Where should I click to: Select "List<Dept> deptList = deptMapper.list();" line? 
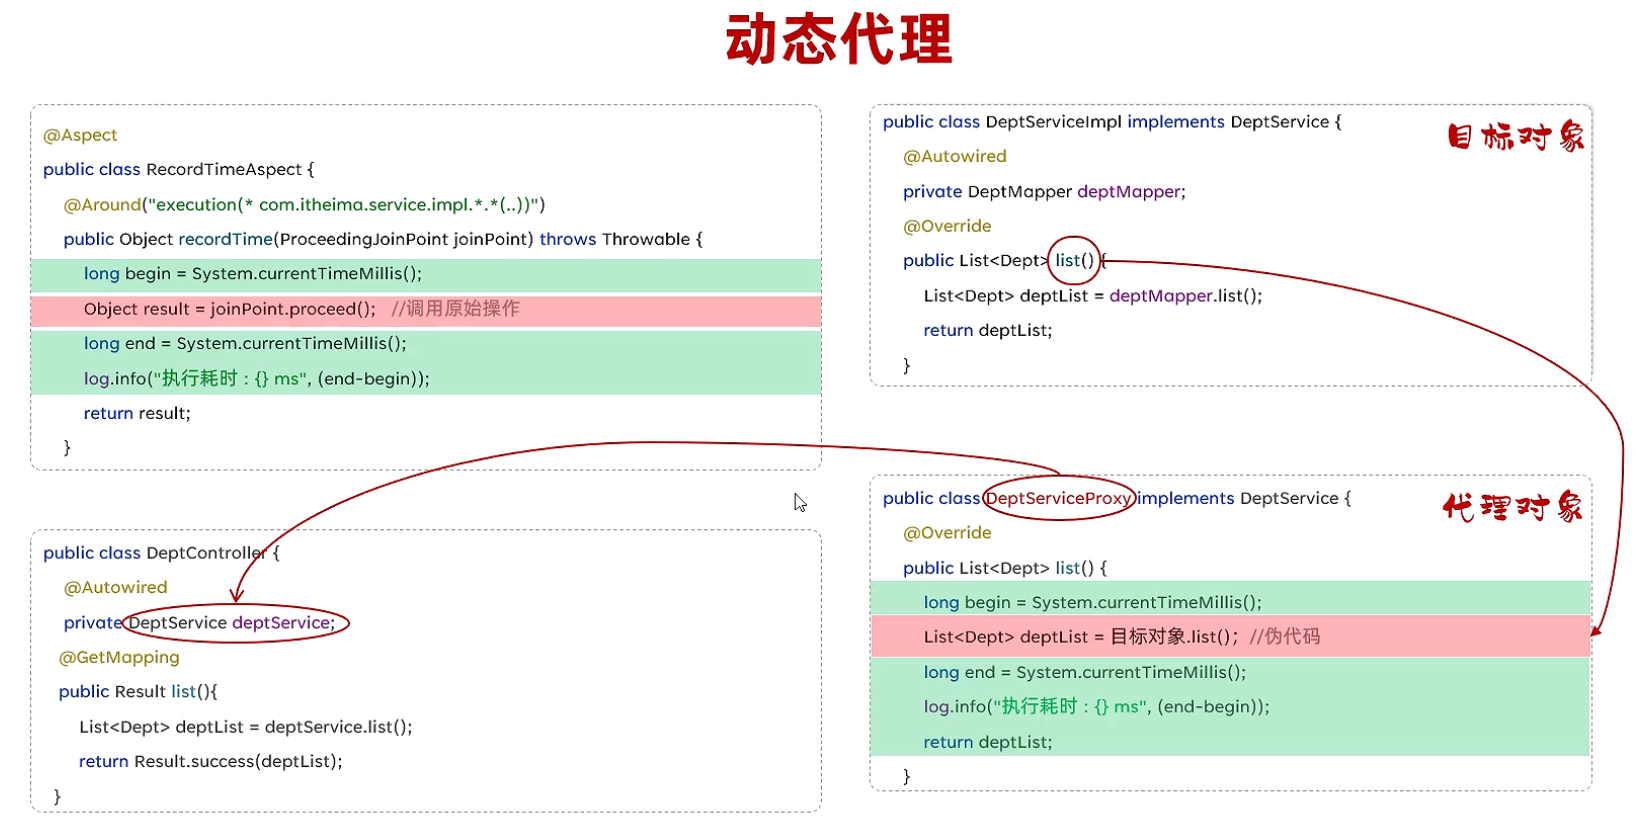pos(1093,295)
